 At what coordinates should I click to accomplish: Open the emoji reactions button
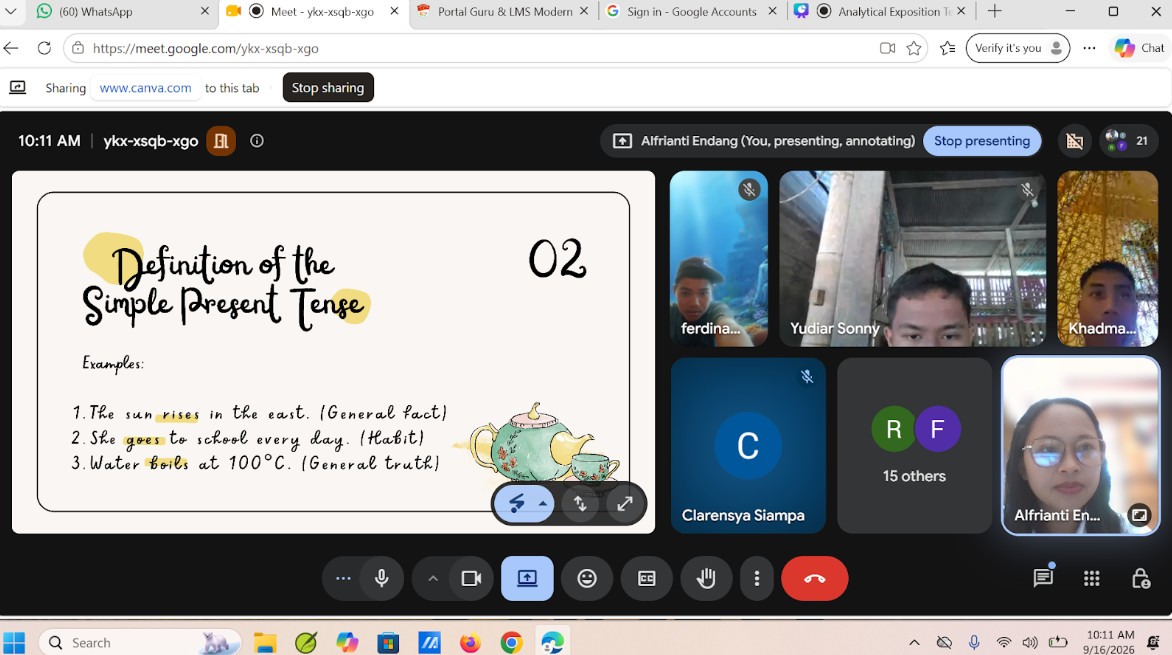click(x=587, y=578)
